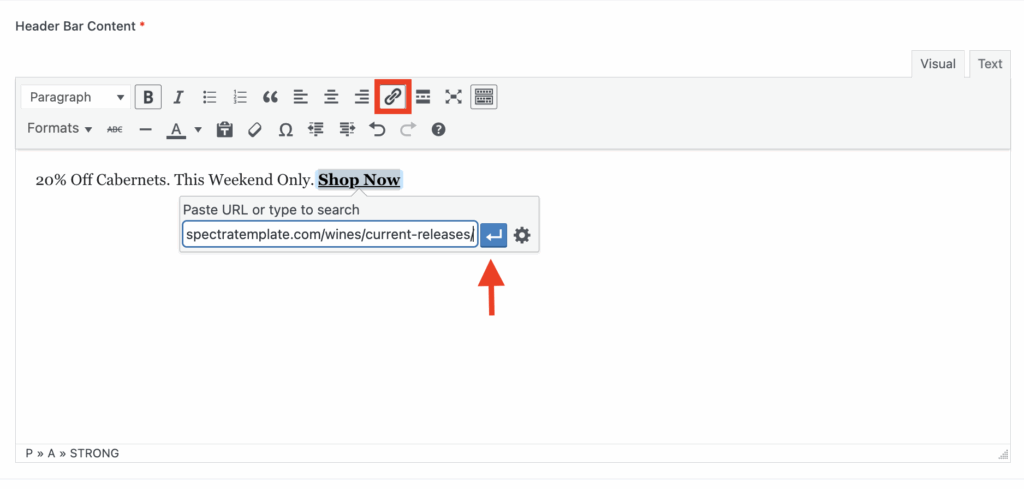Screen dimensions: 1024x489
Task: Open special character Omega picker
Action: point(285,129)
